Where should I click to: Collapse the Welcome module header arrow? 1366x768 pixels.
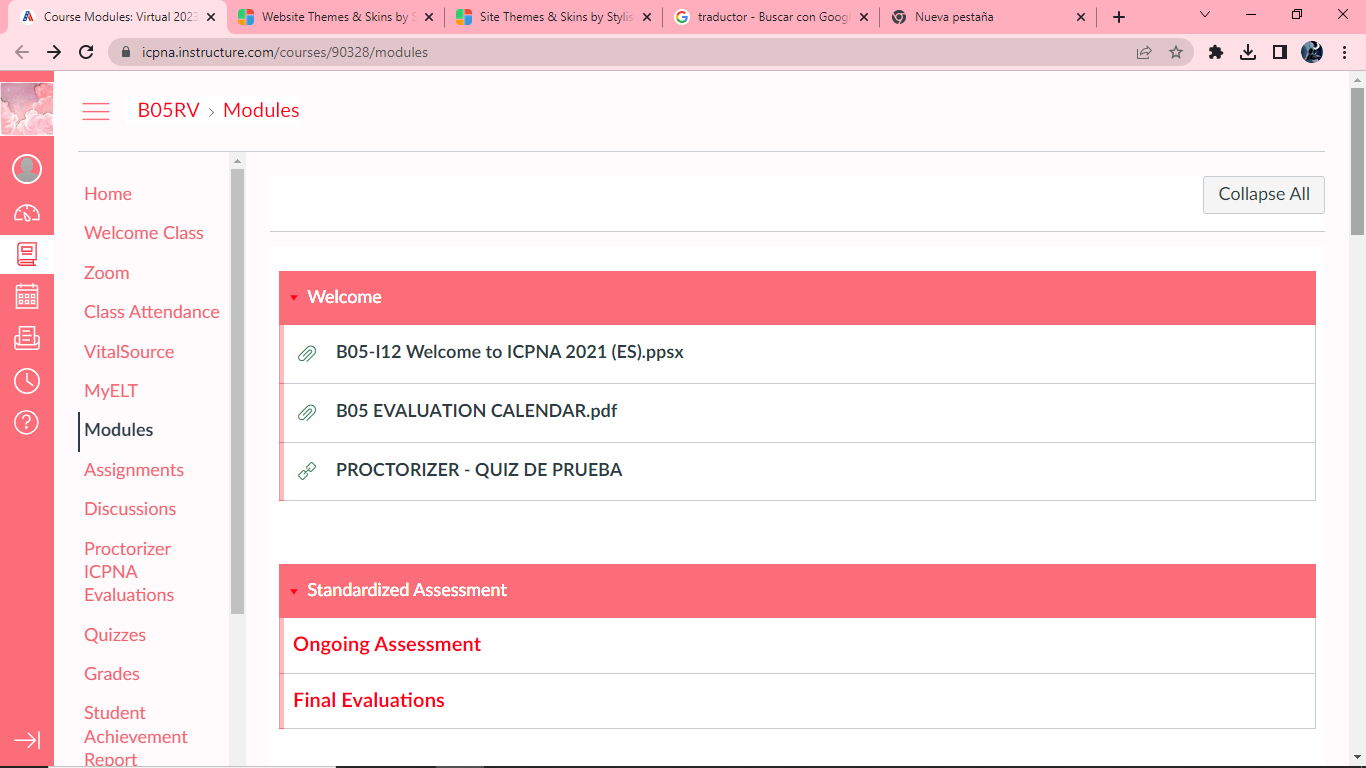click(294, 297)
